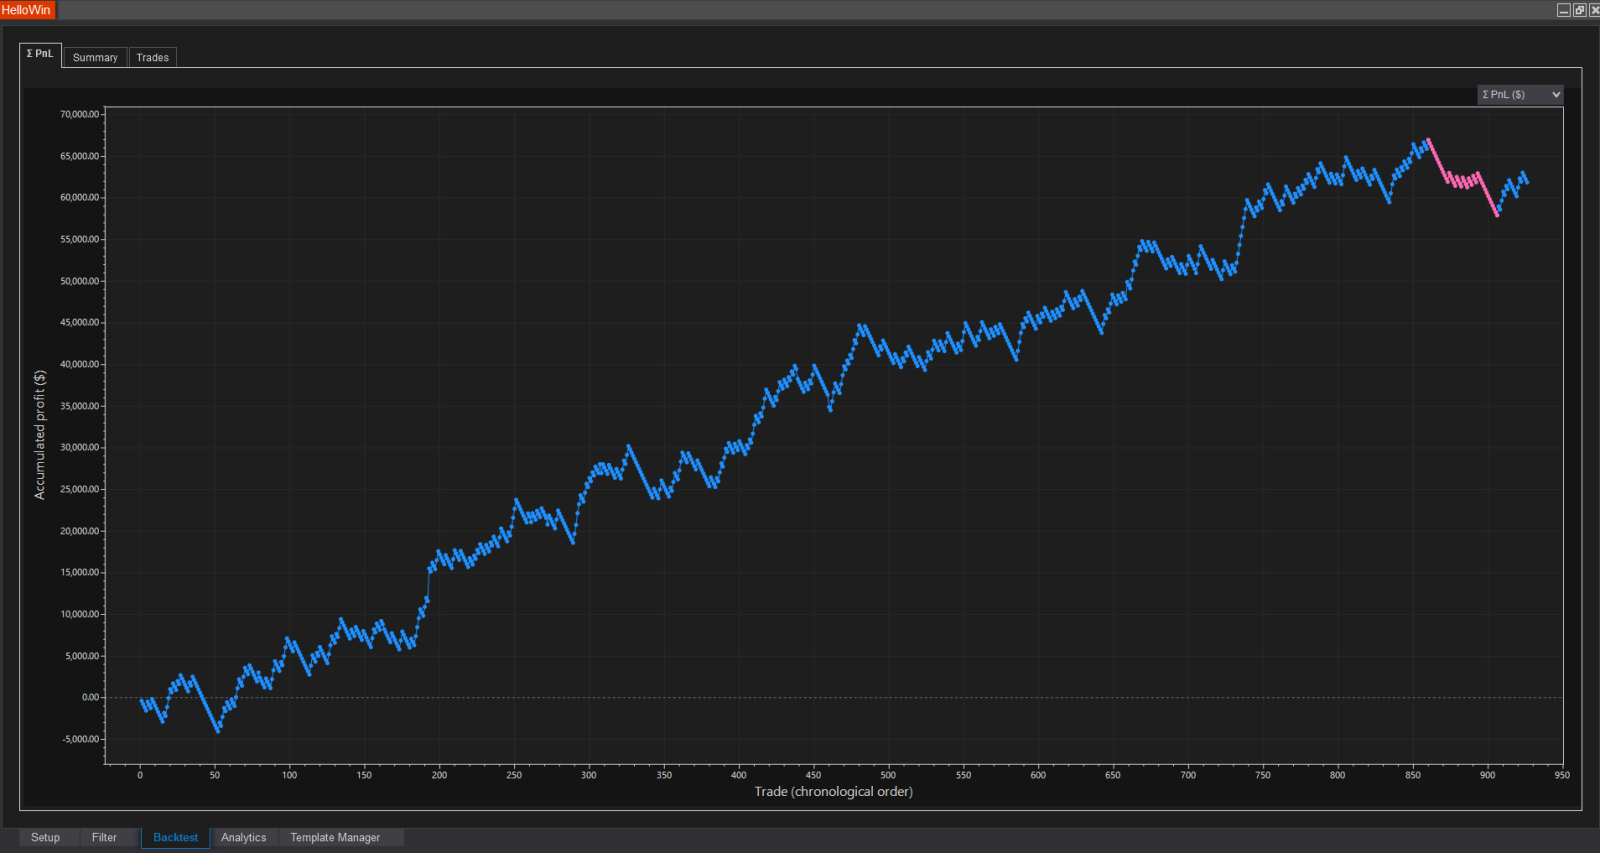This screenshot has width=1600, height=853.
Task: Click the lowest equity point near trade 50
Action: [x=218, y=731]
